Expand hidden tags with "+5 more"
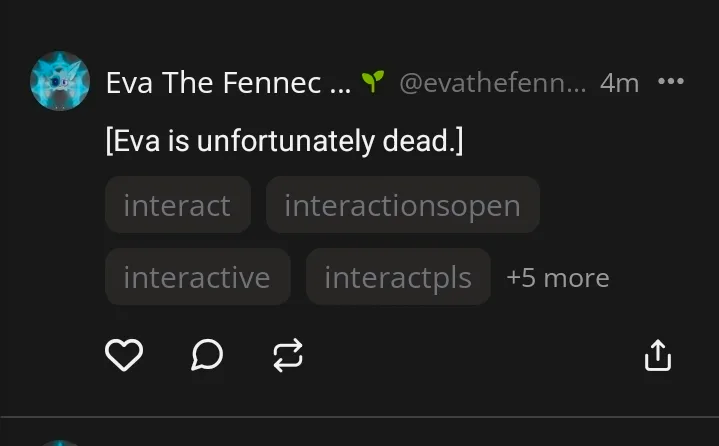Screen dimensions: 719x446 pyautogui.click(x=557, y=278)
